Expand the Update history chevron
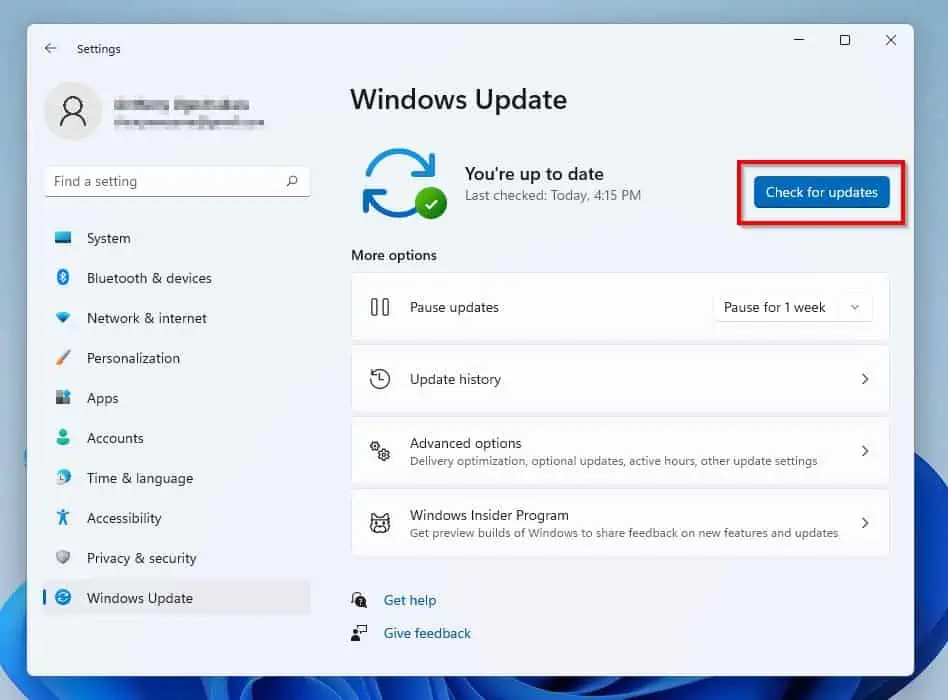The image size is (948, 700). click(865, 379)
